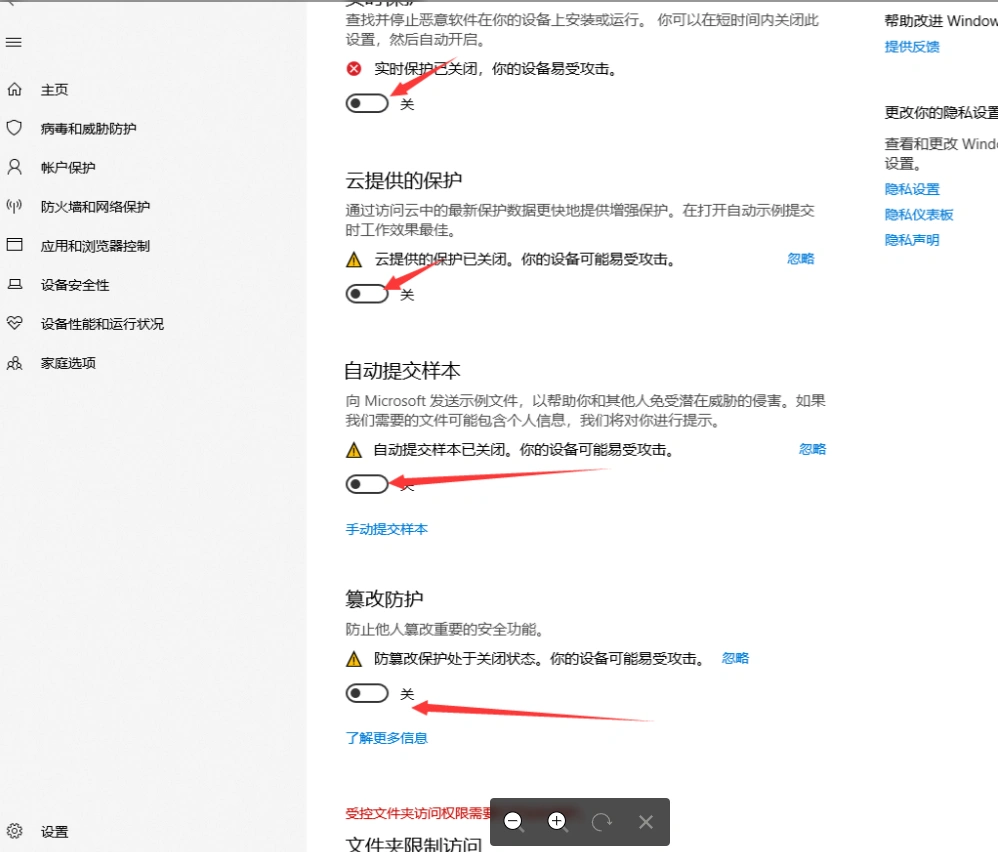Open the 隐私设置 link
Screen dimensions: 998x852
tap(912, 189)
